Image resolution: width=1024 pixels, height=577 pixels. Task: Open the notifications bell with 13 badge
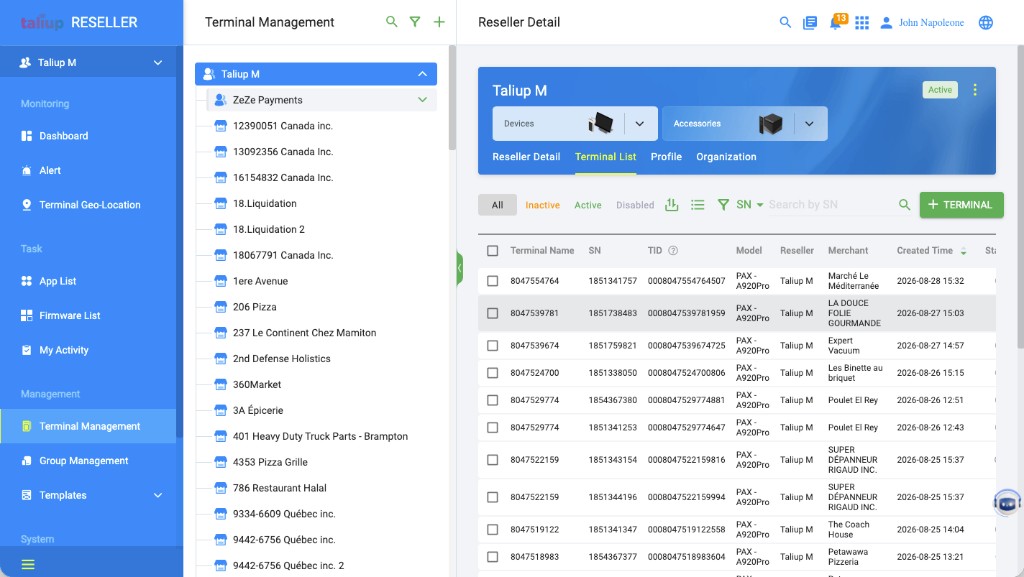pos(837,22)
